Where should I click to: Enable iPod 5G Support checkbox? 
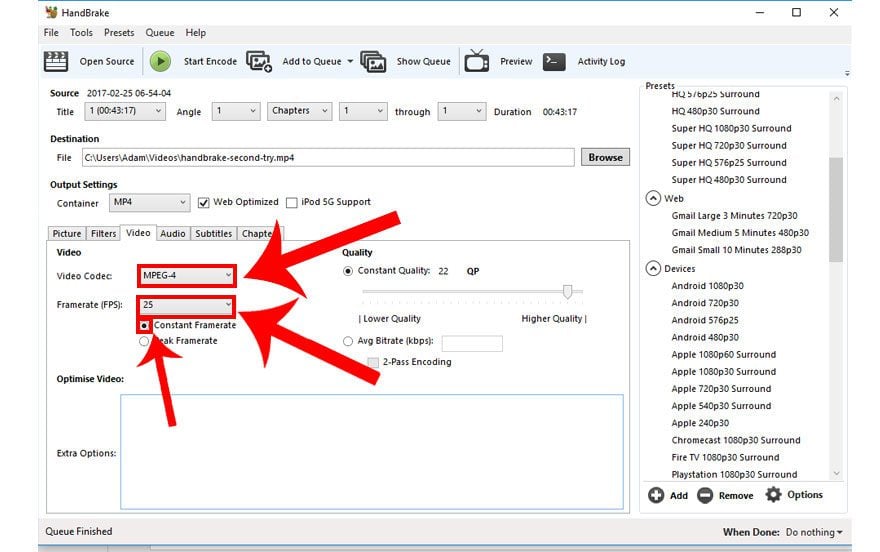291,203
